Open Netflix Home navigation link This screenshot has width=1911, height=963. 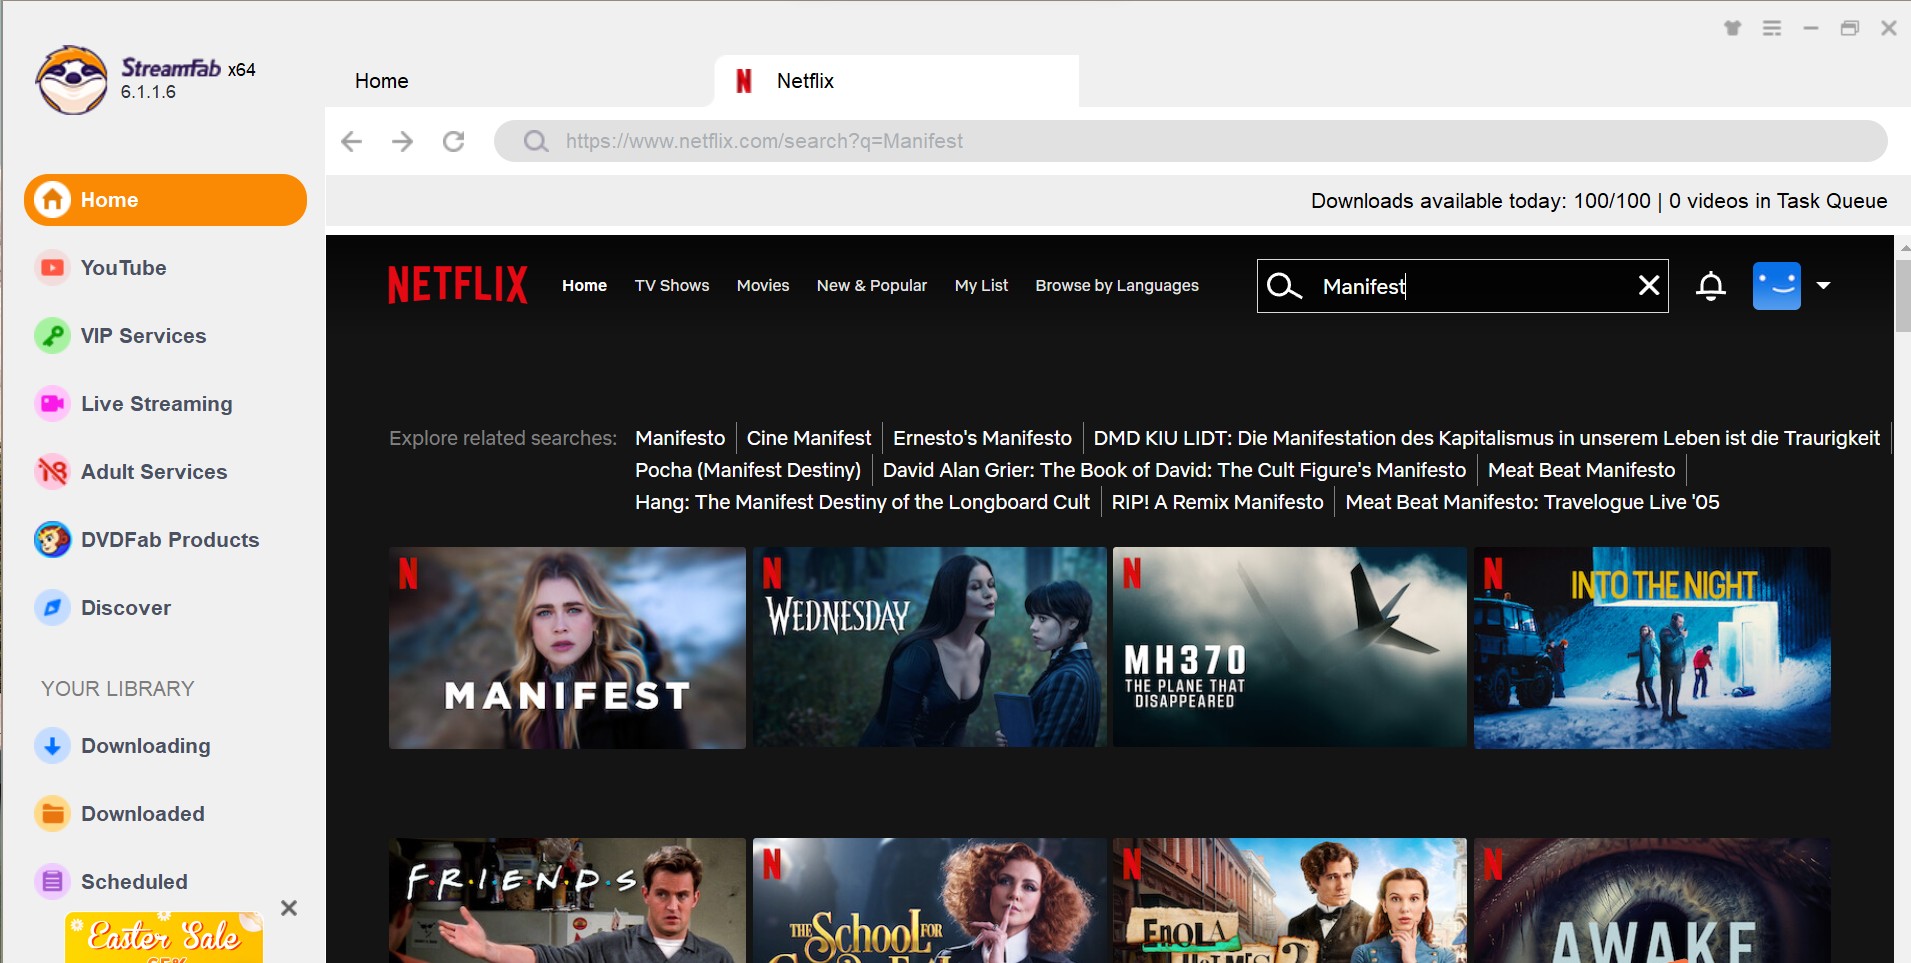pyautogui.click(x=584, y=286)
